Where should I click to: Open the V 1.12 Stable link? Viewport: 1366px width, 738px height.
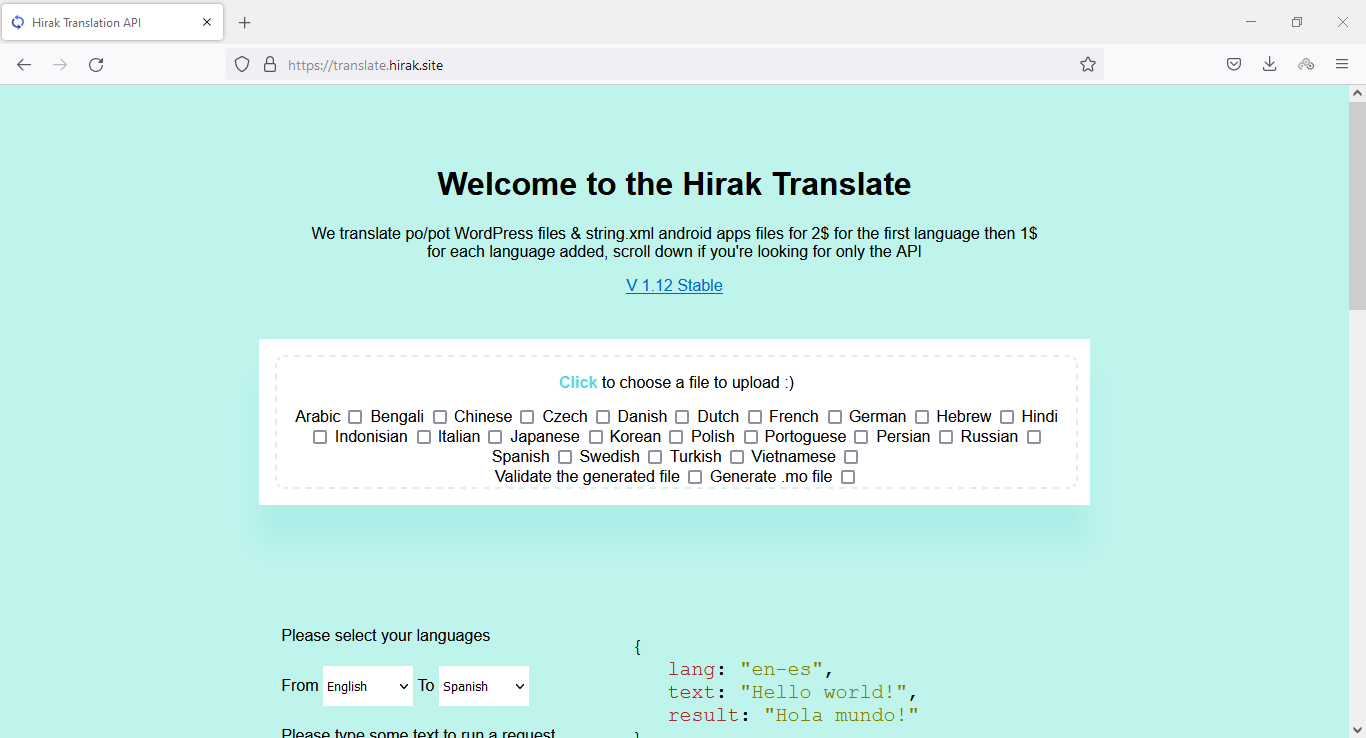tap(674, 286)
